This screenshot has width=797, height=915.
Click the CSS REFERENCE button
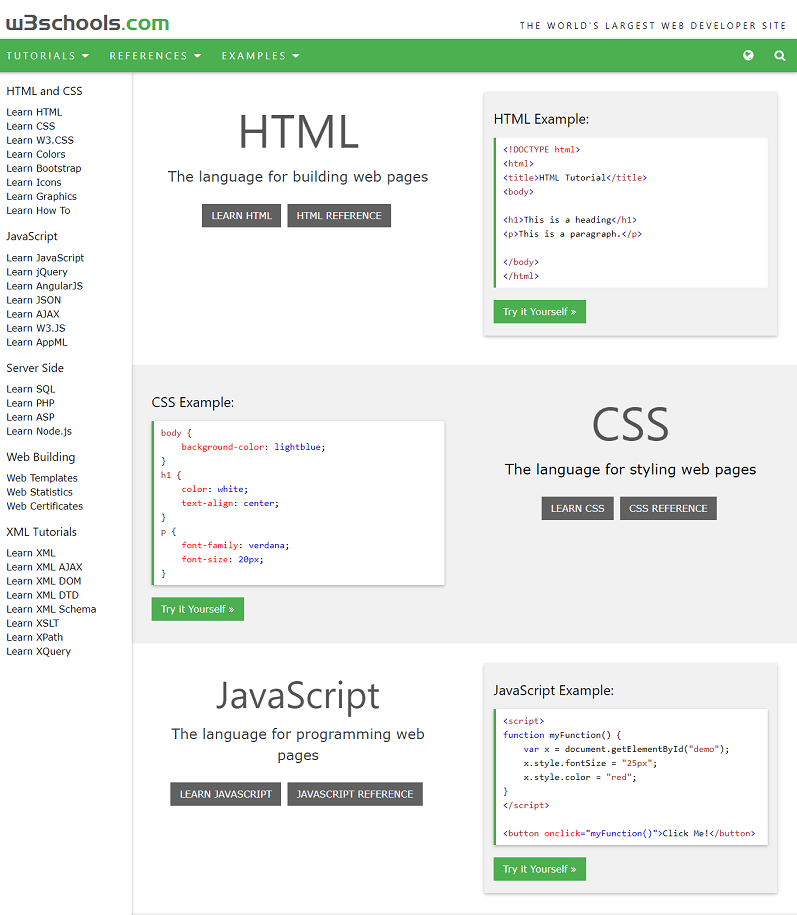click(668, 508)
